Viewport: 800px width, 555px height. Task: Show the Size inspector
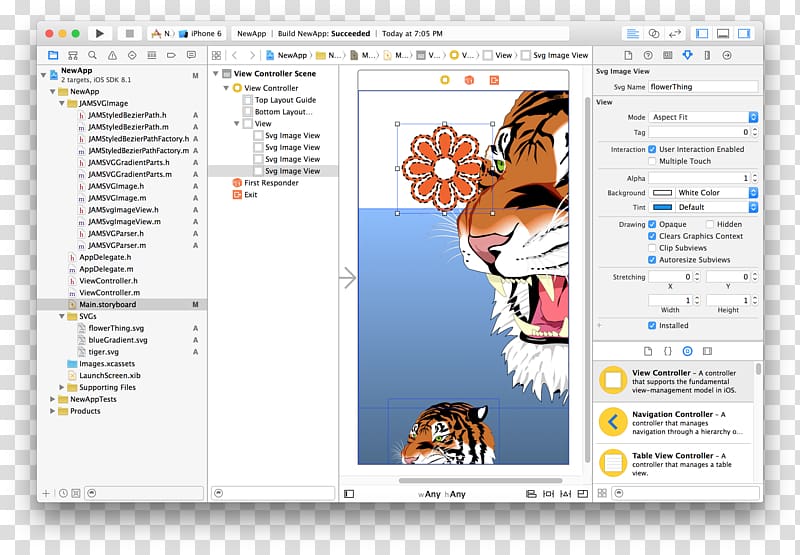[707, 55]
